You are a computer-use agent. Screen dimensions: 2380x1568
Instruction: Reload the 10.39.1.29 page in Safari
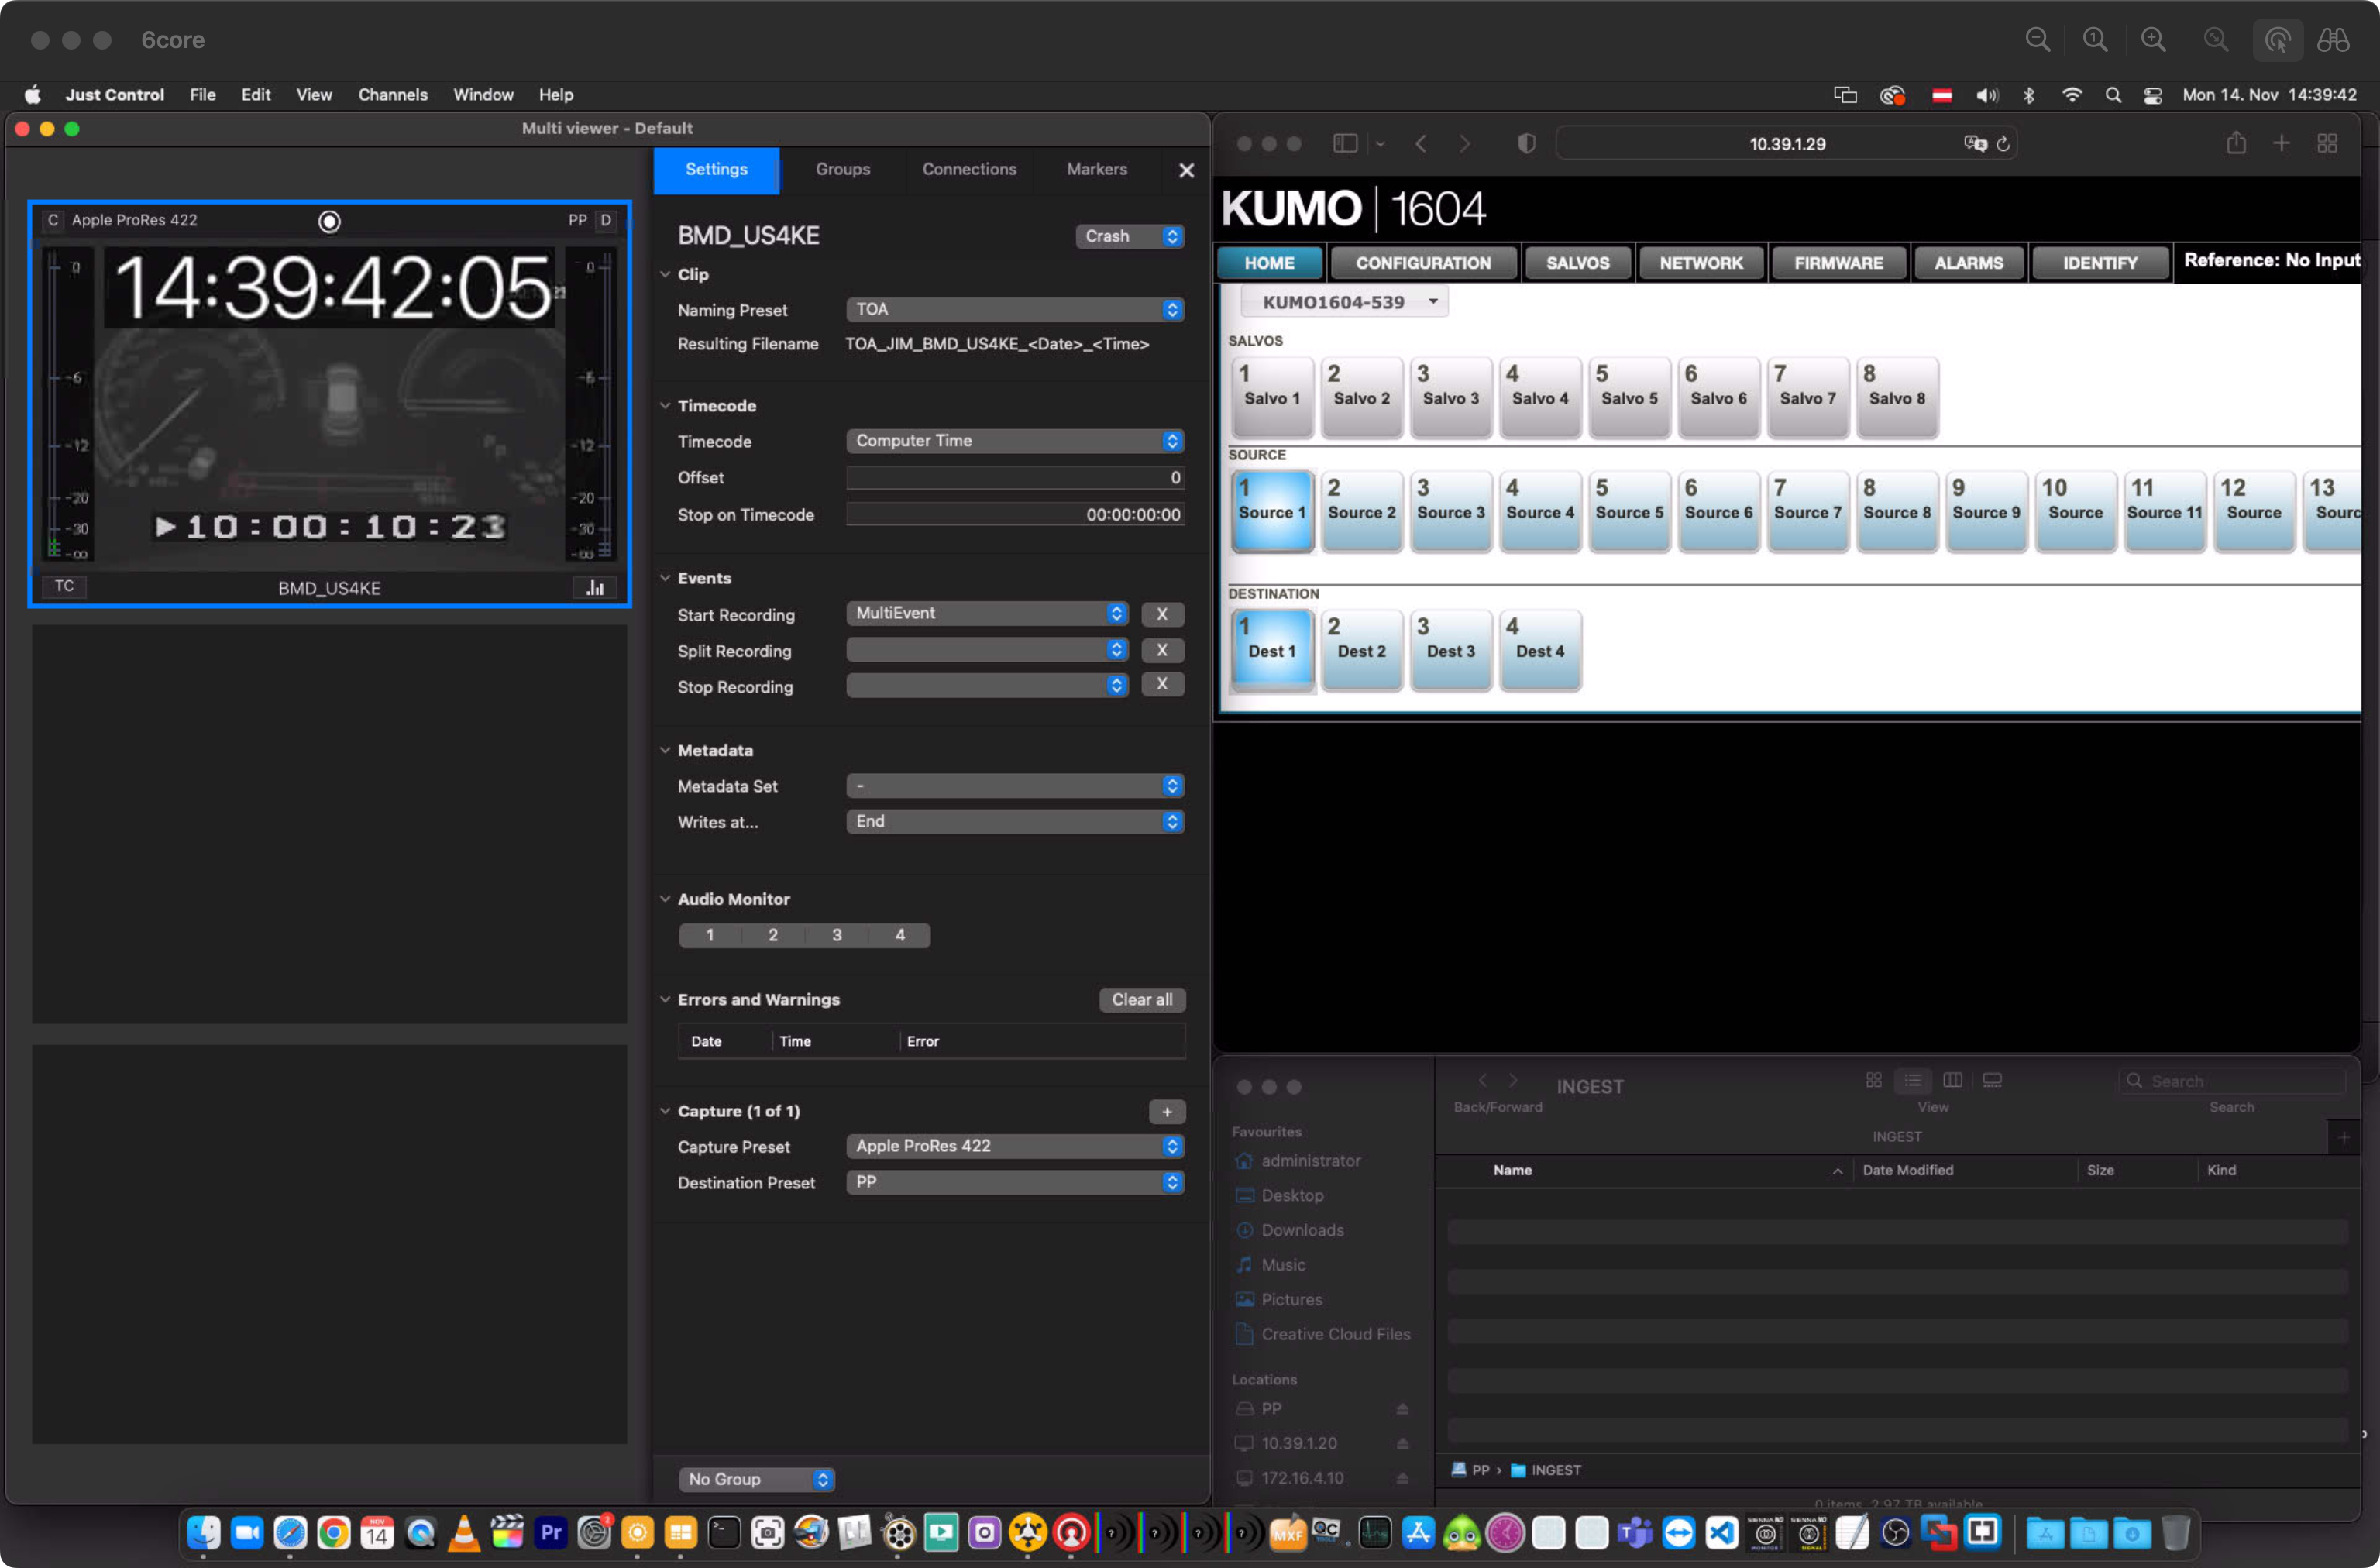(2003, 144)
